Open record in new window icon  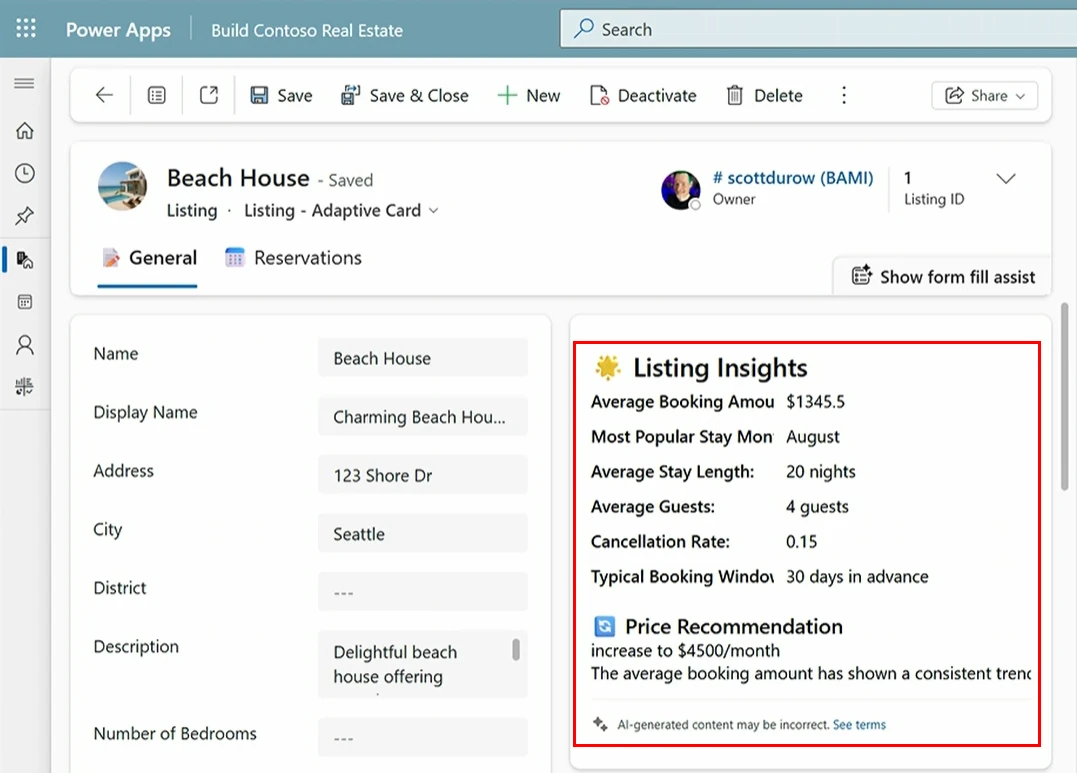(x=208, y=96)
